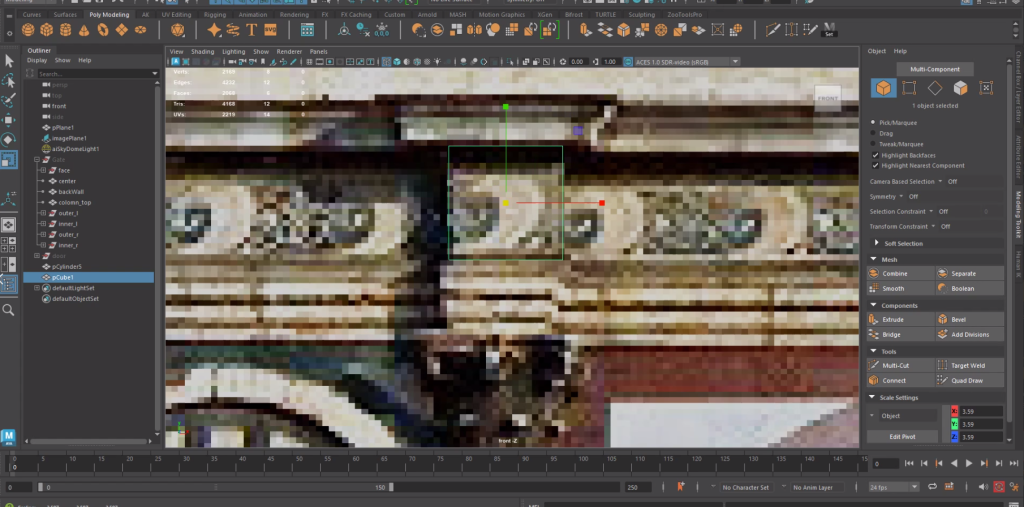The height and width of the screenshot is (507, 1024).
Task: Choose Face selection mode in Modeling Toolkit
Action: (960, 88)
